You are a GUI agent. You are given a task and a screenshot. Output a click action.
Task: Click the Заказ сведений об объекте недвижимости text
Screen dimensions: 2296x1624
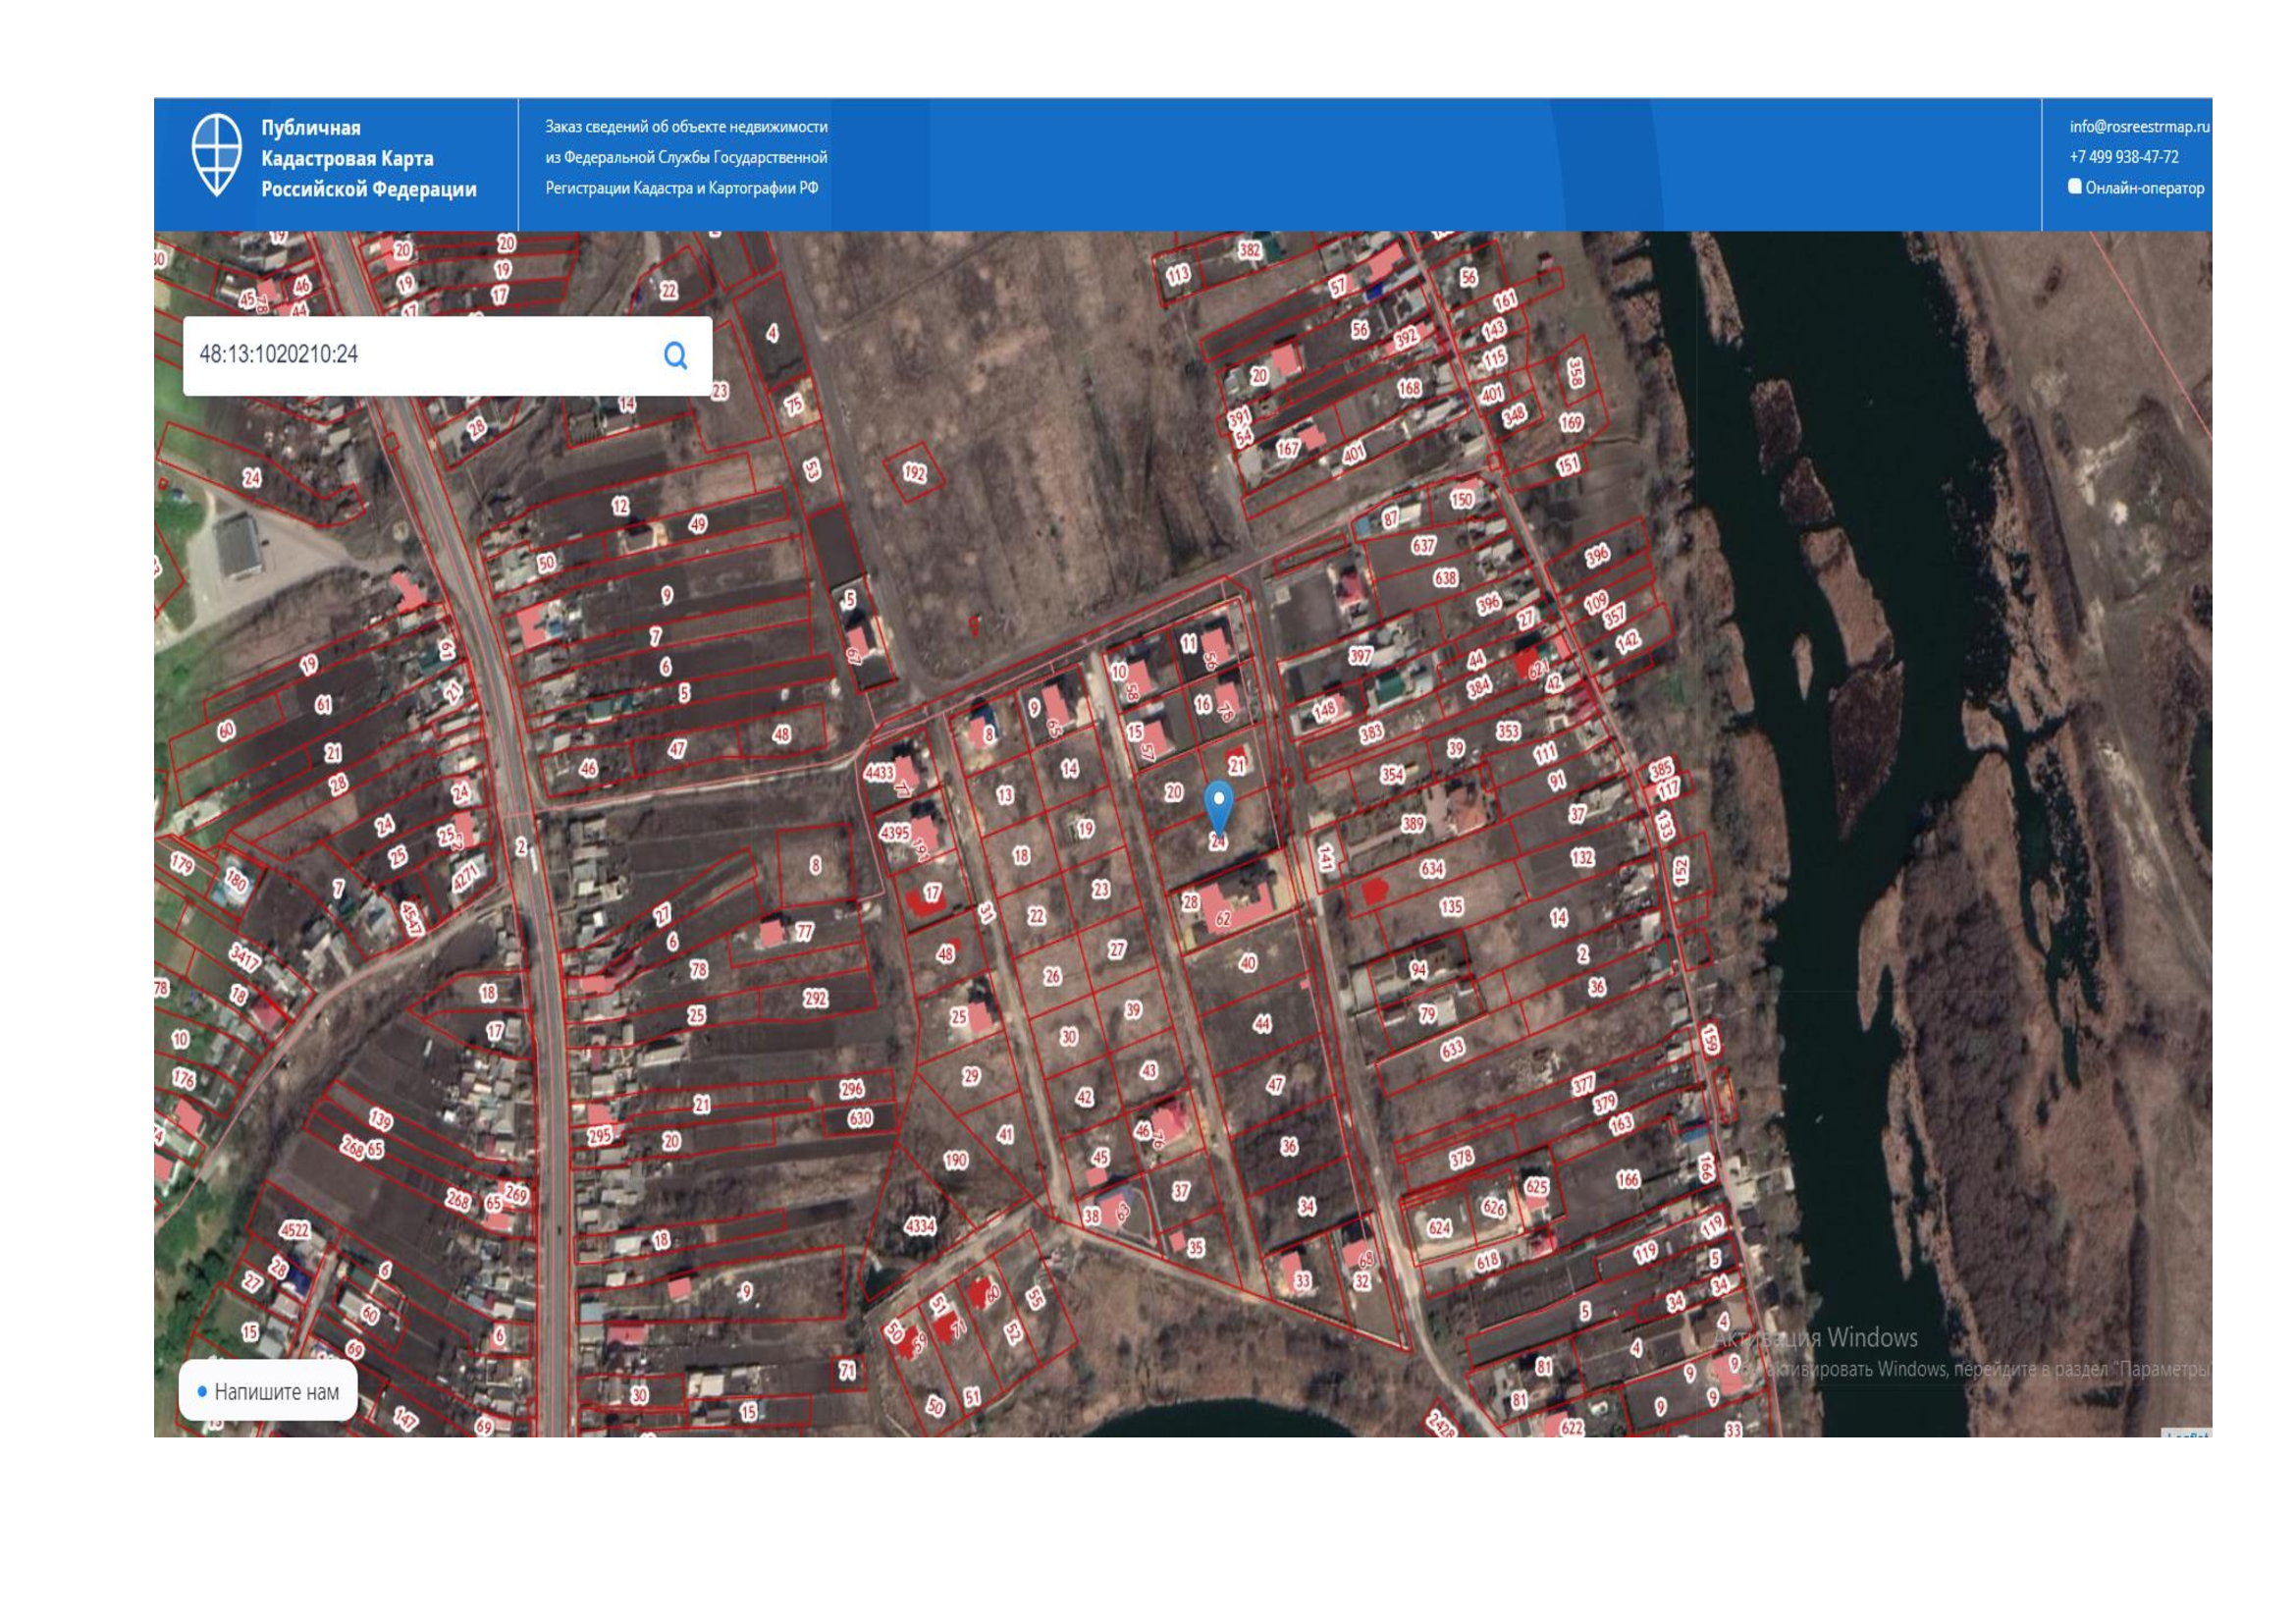click(x=686, y=127)
